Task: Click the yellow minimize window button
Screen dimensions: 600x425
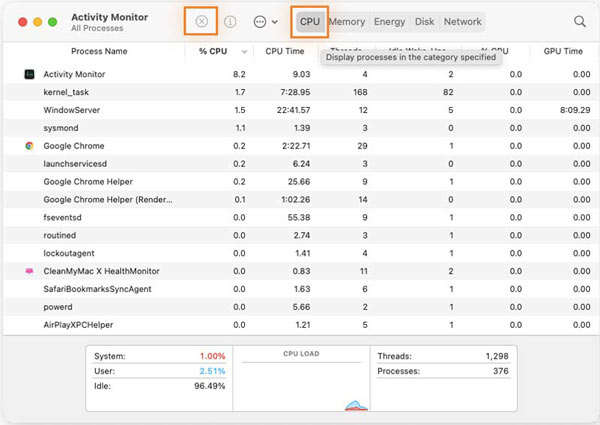Action: pyautogui.click(x=38, y=22)
